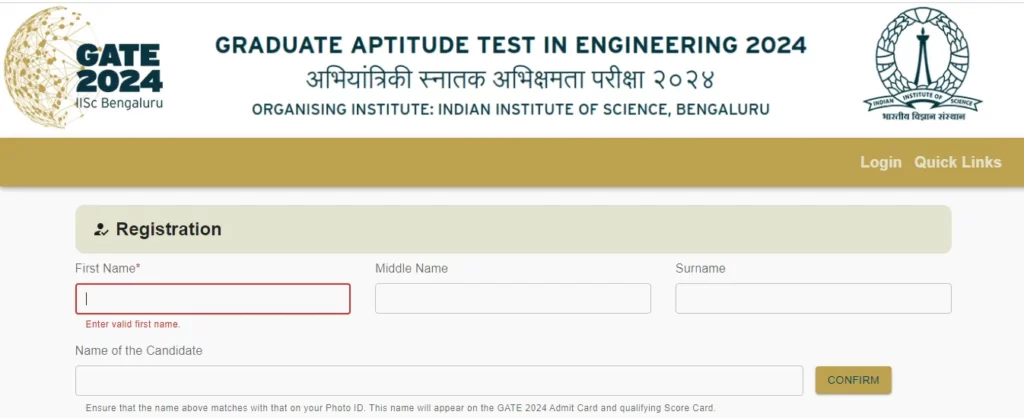Open the Quick Links menu

[957, 163]
